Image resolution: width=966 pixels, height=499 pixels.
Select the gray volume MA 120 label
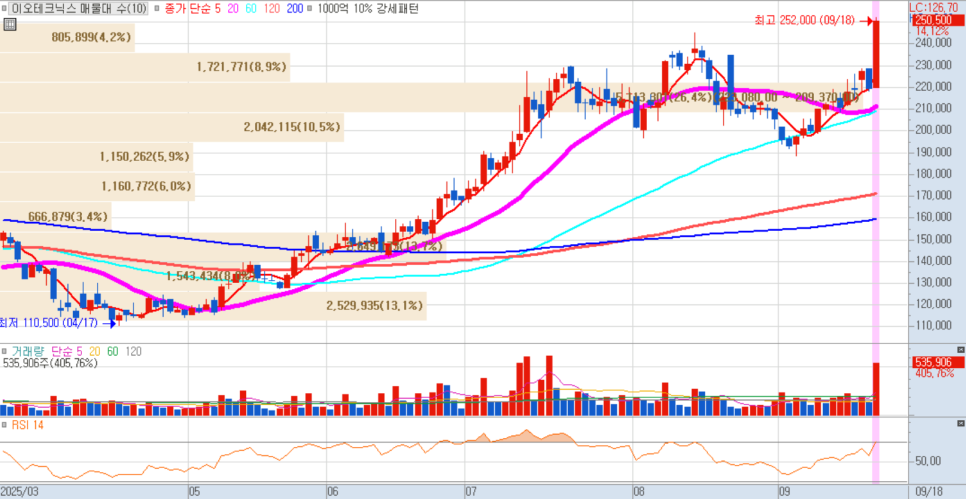(134, 351)
